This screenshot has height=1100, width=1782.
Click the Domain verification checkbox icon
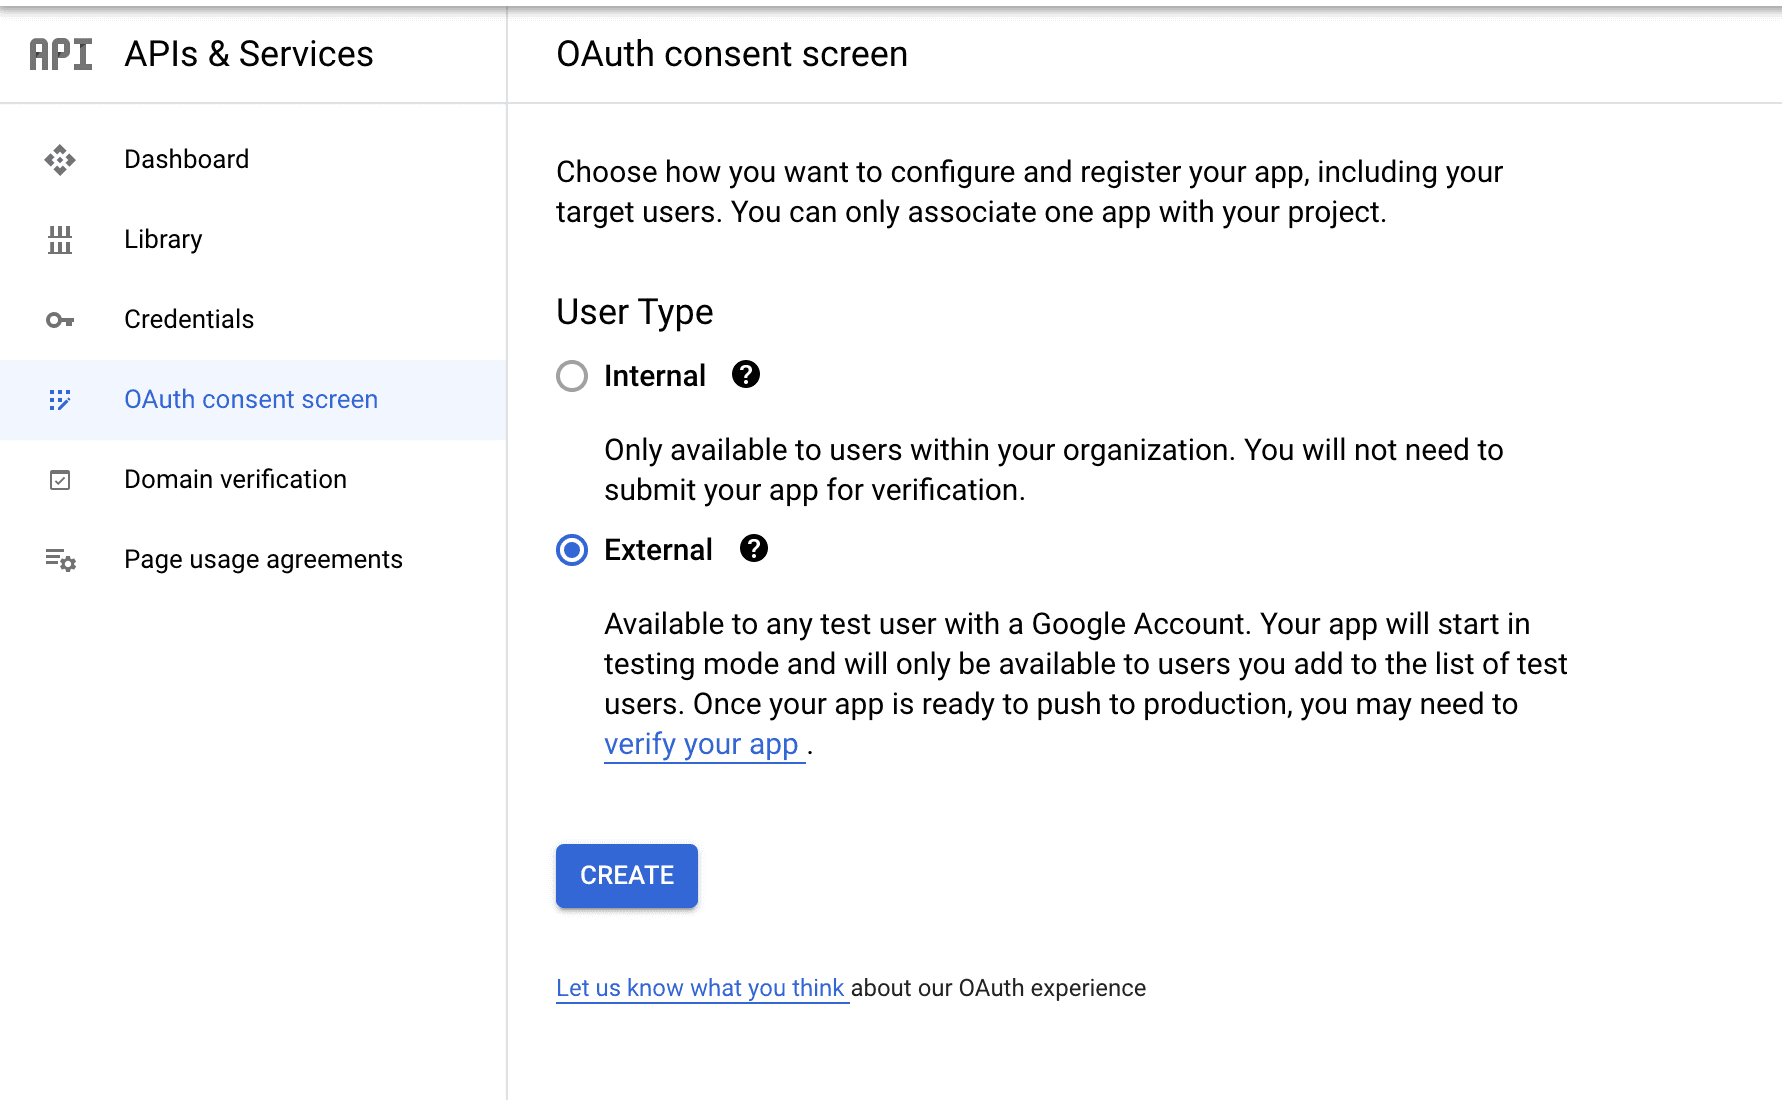pyautogui.click(x=60, y=480)
